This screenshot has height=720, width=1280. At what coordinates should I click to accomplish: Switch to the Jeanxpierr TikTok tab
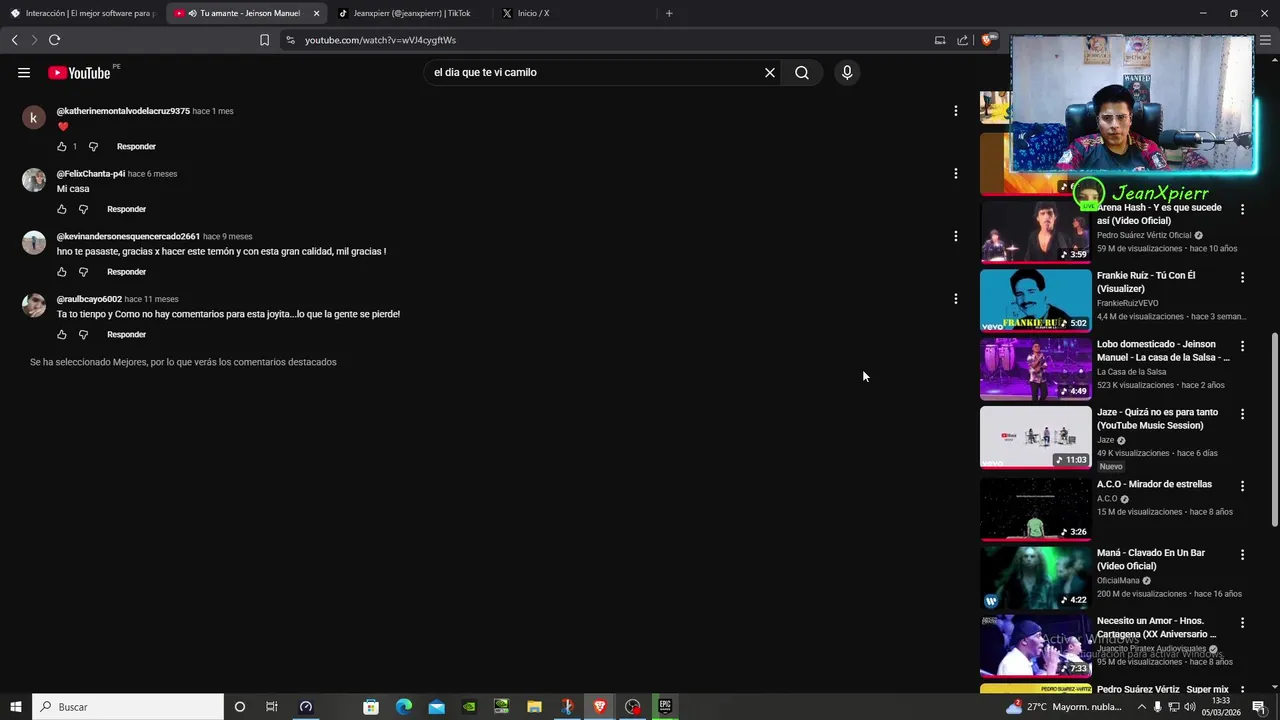(x=411, y=13)
